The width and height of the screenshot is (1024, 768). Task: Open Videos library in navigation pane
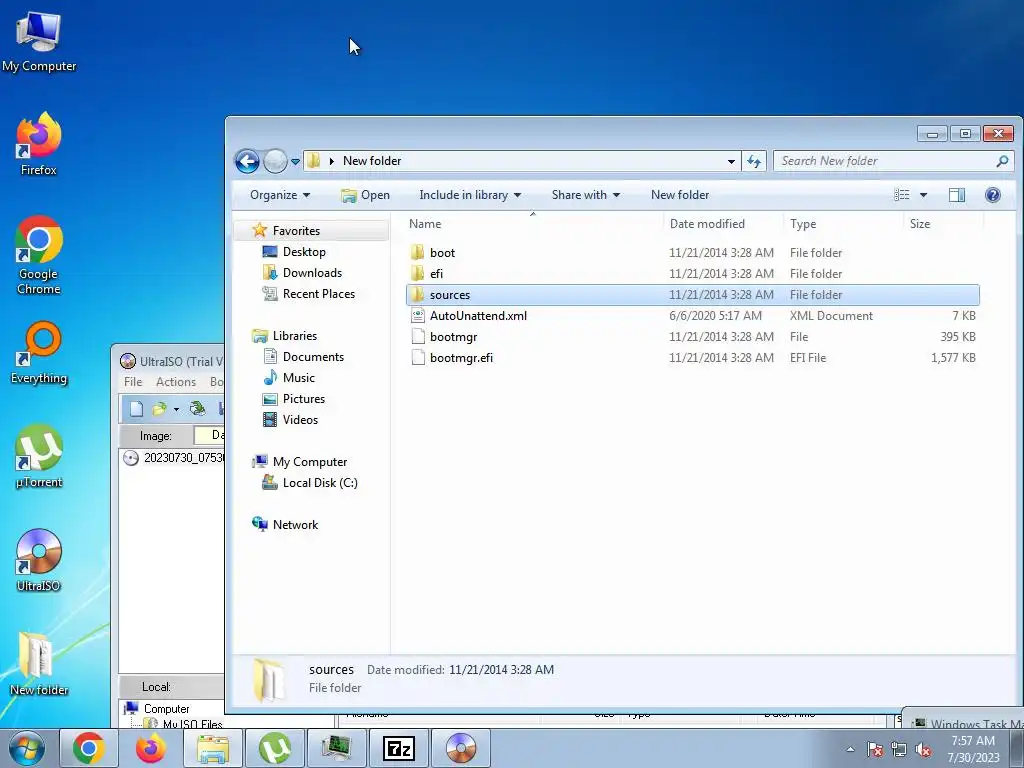tap(300, 420)
